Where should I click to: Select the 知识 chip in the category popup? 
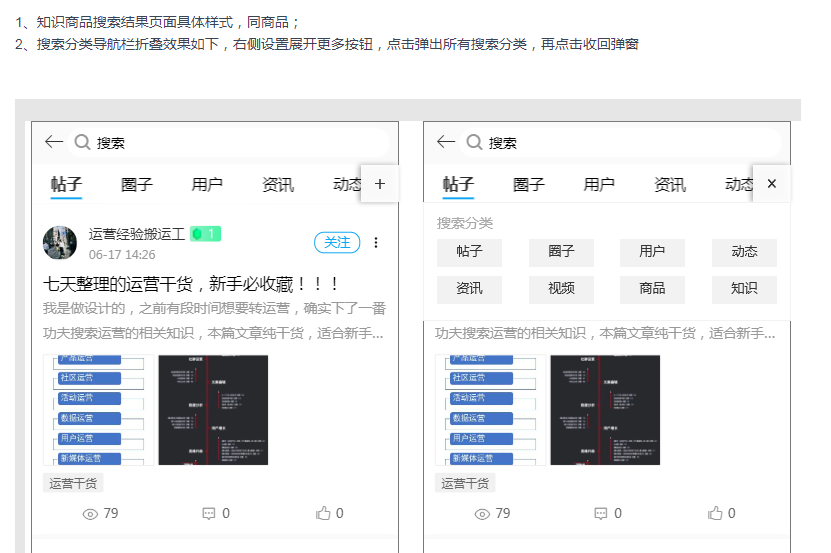pyautogui.click(x=744, y=289)
